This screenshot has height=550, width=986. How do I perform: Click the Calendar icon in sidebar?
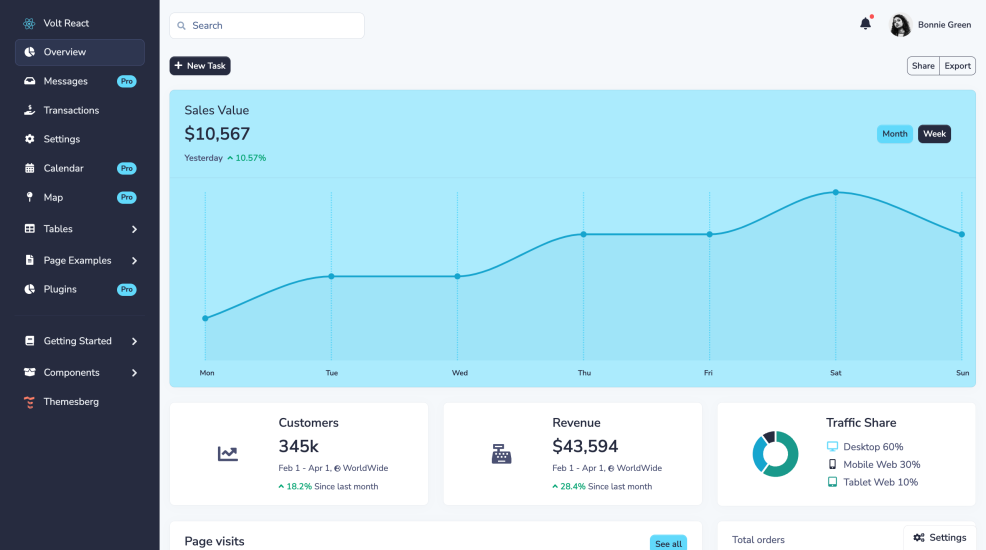[30, 168]
